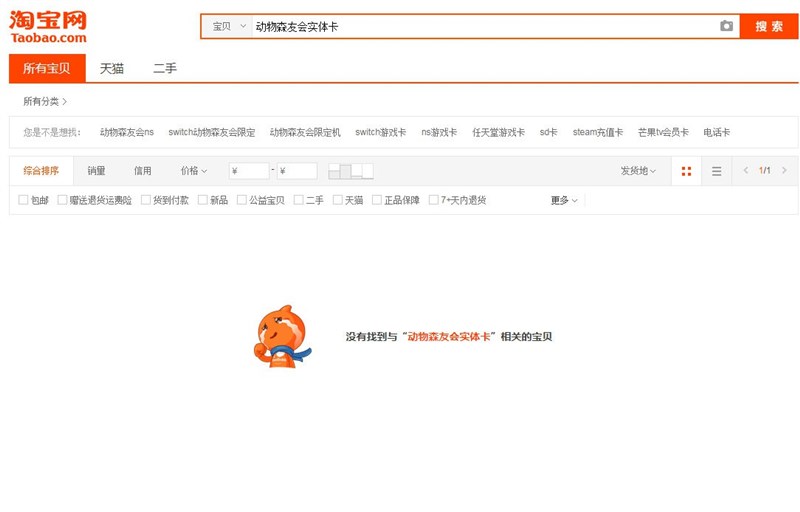Image resolution: width=800 pixels, height=512 pixels.
Task: Sort by 综合排序
Action: click(x=41, y=171)
